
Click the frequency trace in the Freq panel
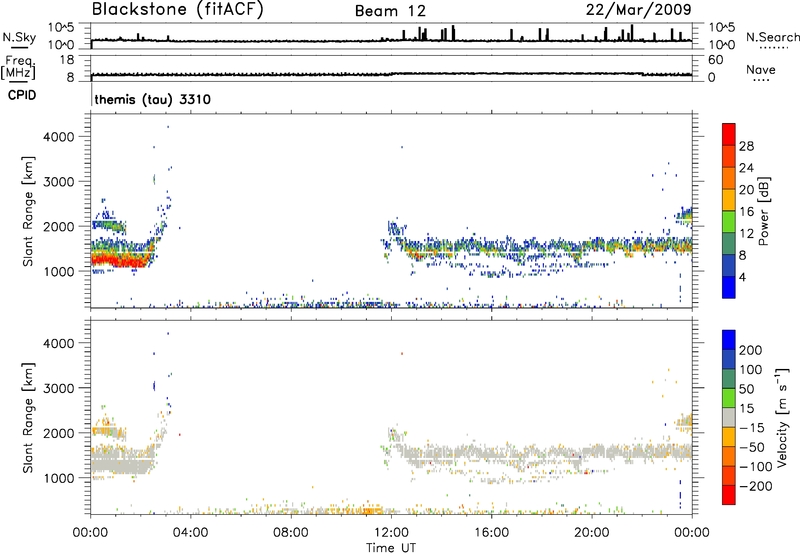pos(391,74)
